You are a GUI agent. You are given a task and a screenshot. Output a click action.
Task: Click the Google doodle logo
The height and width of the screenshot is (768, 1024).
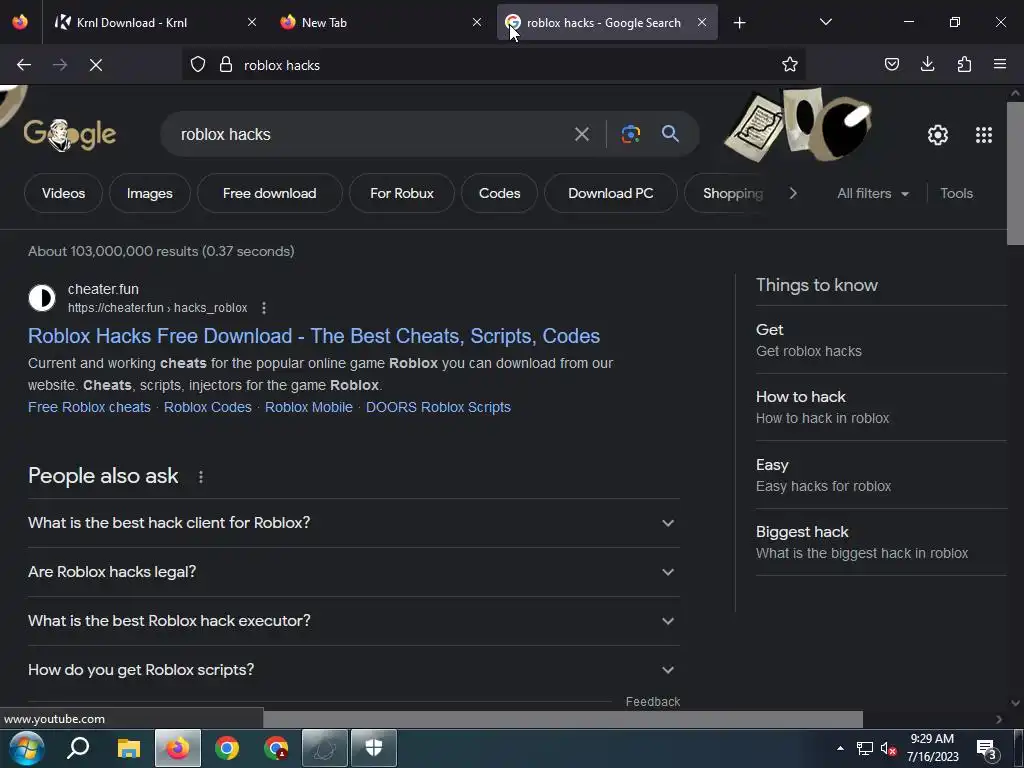(x=69, y=135)
